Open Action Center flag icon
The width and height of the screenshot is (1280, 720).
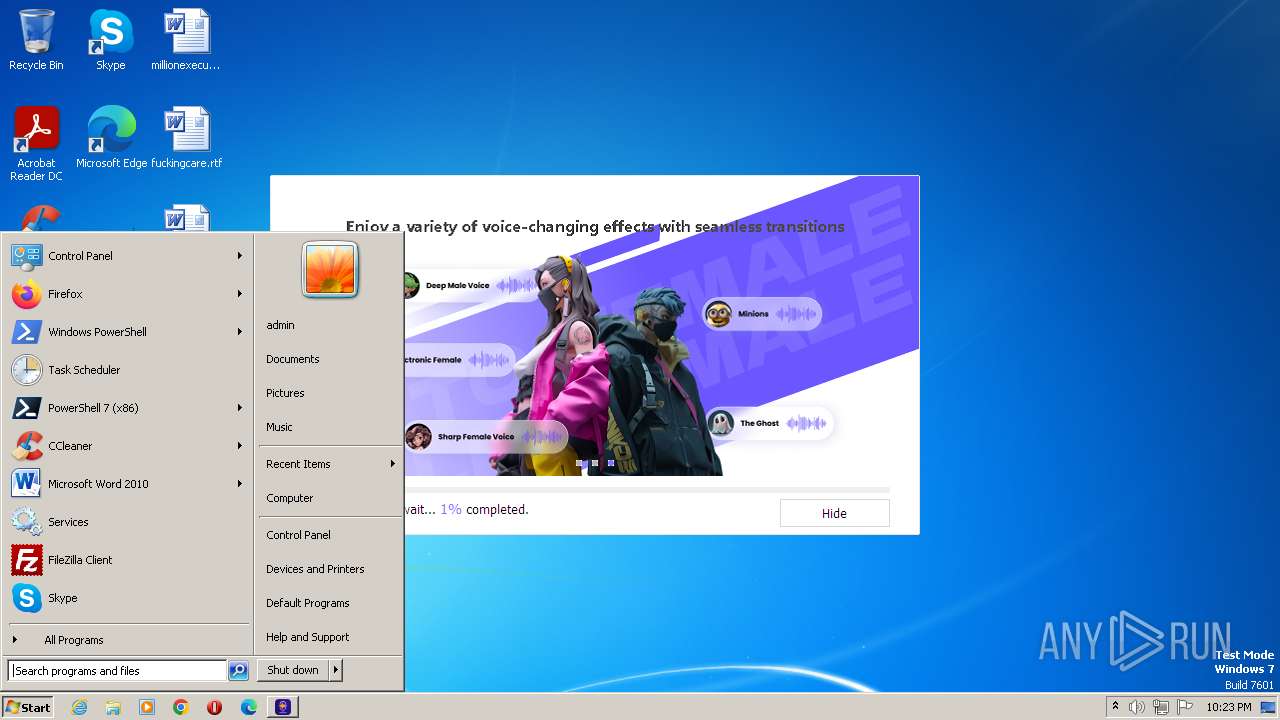tap(1185, 707)
